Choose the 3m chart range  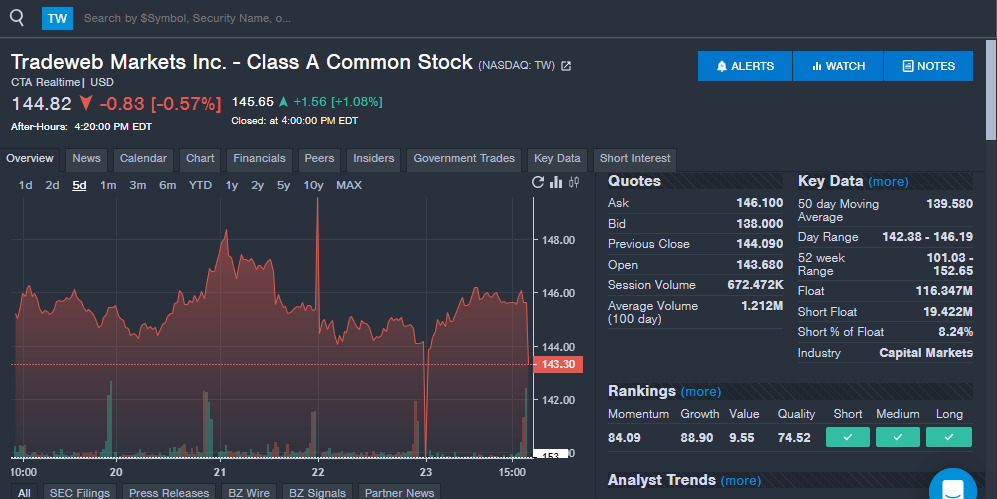point(137,186)
